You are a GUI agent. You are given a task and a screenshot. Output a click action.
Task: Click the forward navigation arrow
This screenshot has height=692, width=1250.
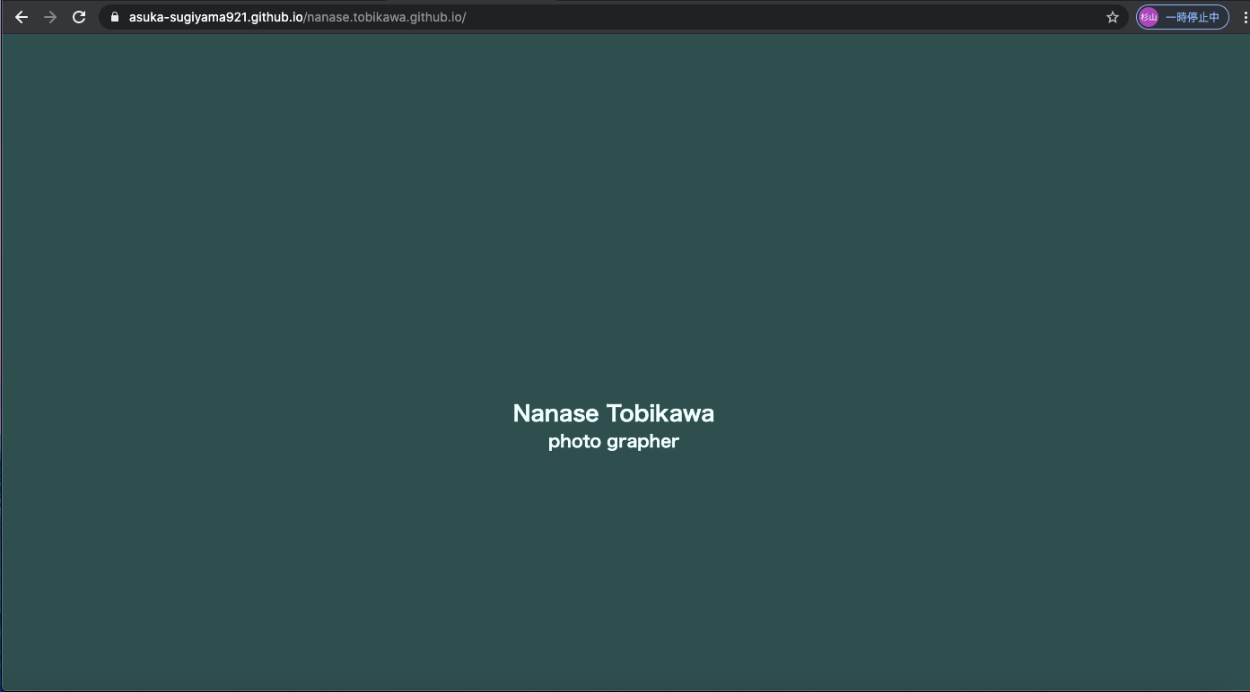click(50, 17)
